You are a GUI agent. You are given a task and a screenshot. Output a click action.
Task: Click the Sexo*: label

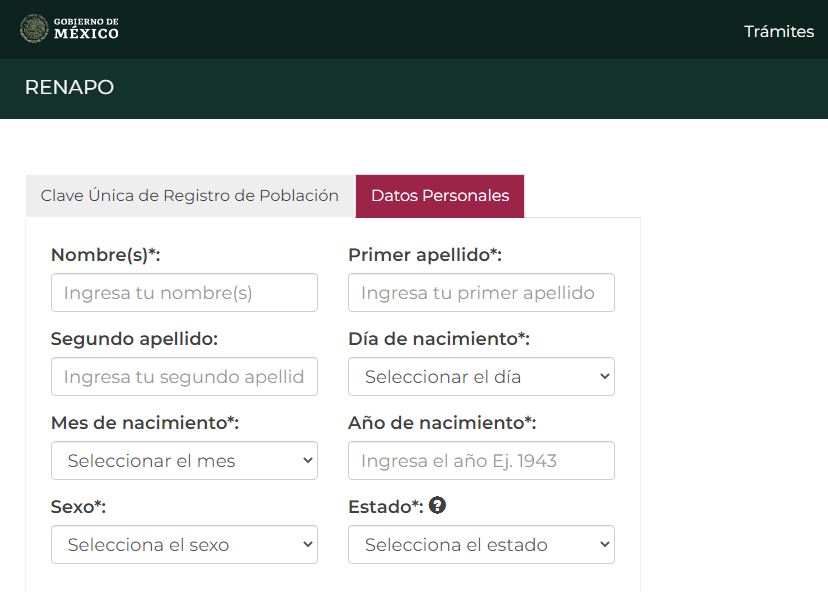point(79,507)
